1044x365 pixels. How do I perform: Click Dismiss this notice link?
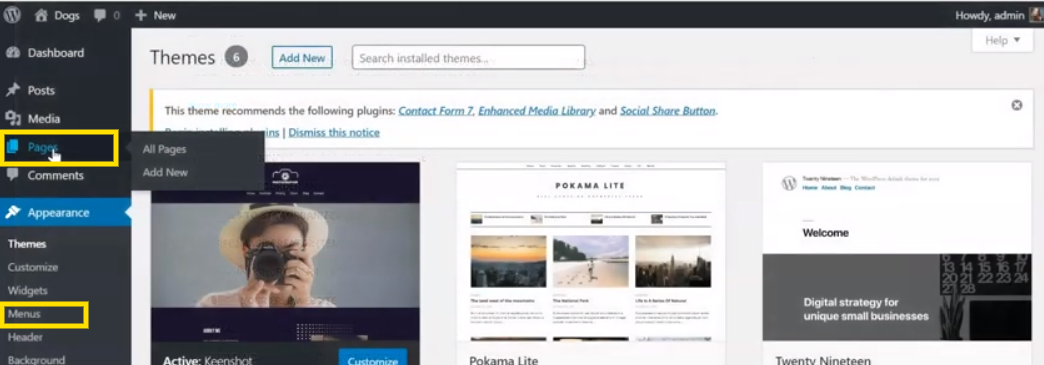tap(334, 132)
